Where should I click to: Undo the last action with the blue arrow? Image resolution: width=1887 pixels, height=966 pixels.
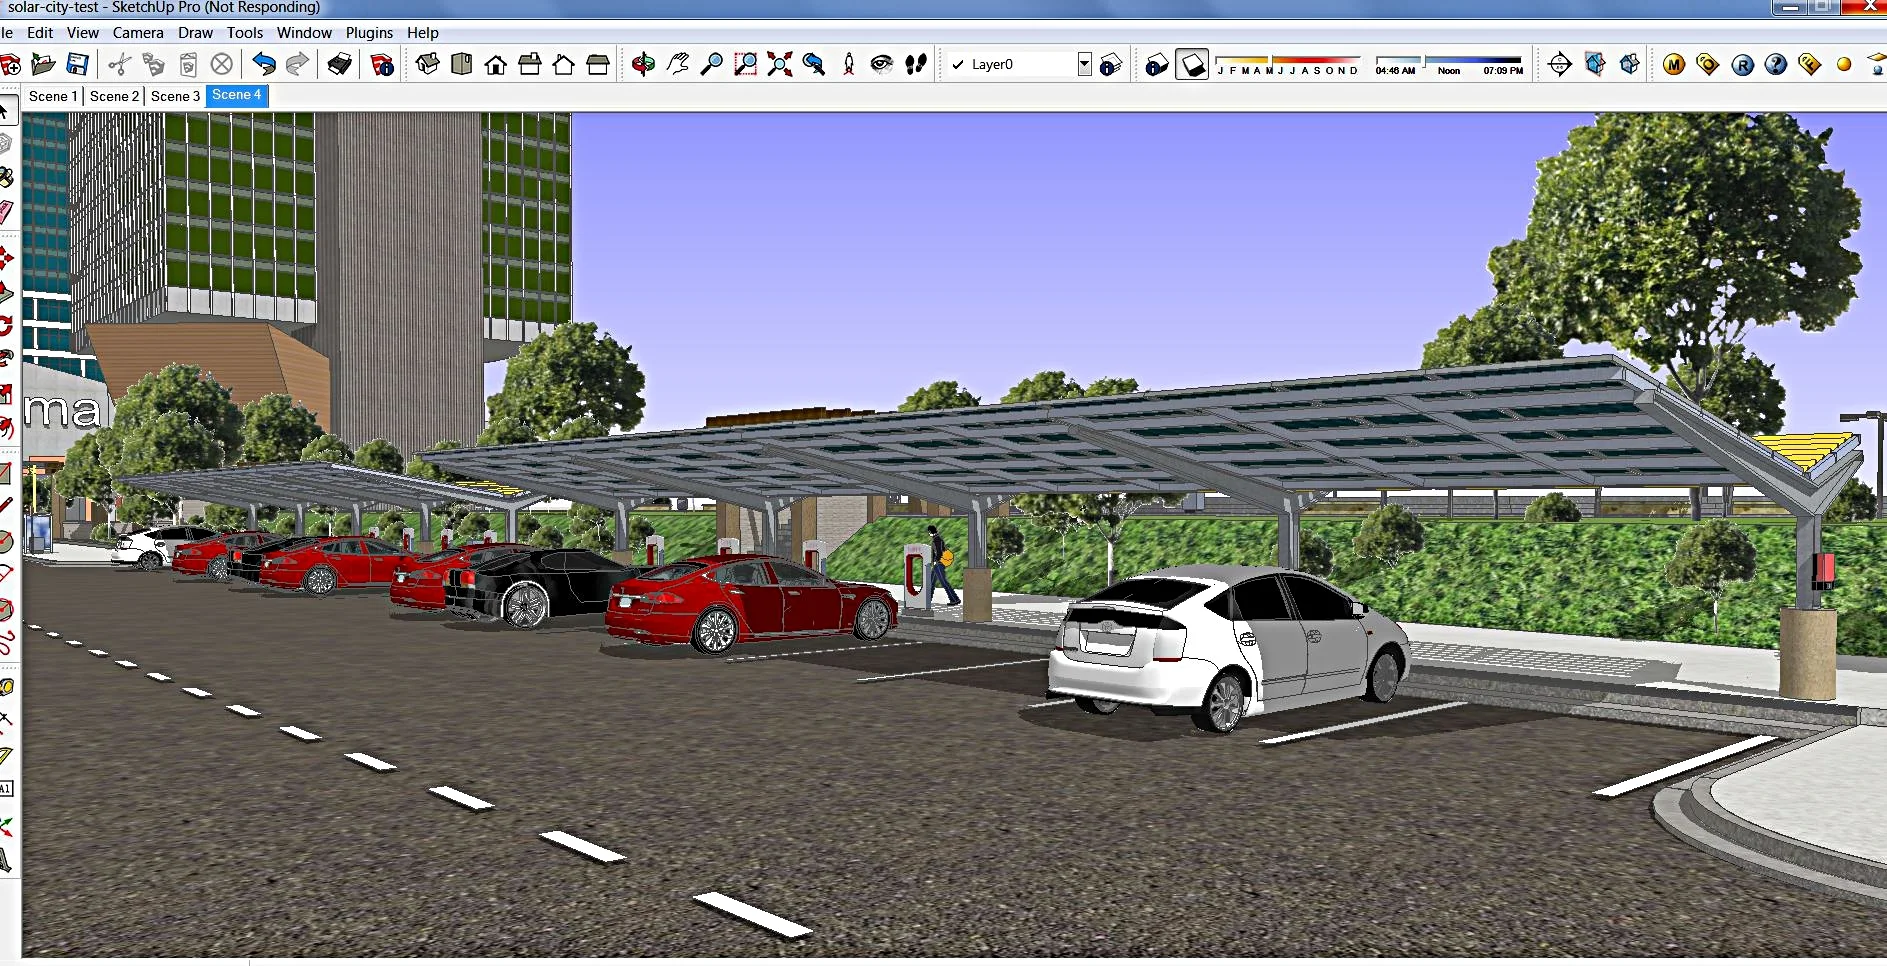[264, 65]
